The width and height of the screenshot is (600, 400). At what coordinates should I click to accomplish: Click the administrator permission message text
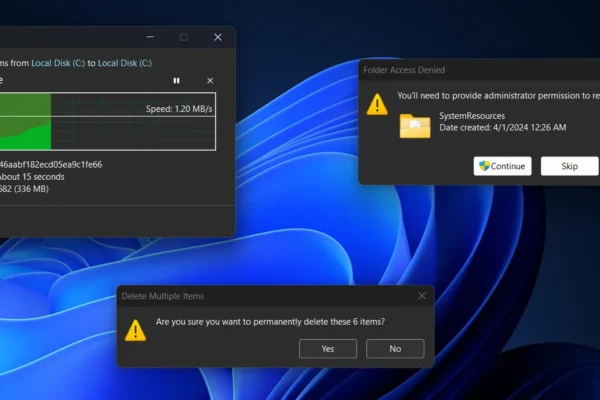click(498, 96)
